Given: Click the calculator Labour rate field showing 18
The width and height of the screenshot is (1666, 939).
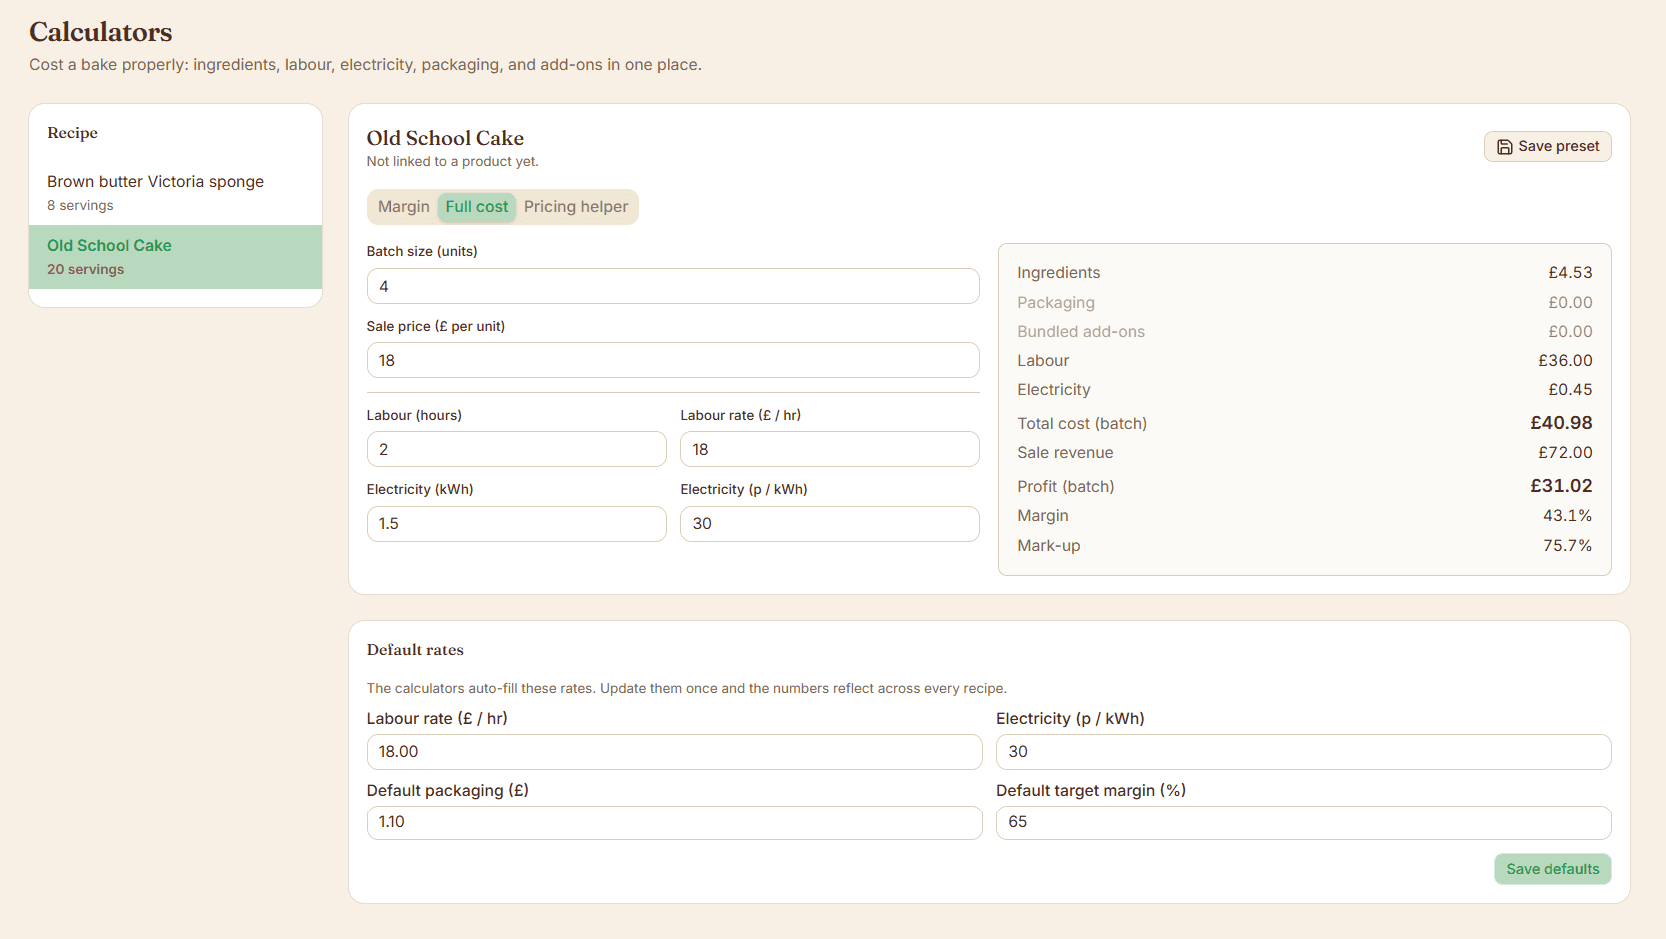Looking at the screenshot, I should pos(829,449).
